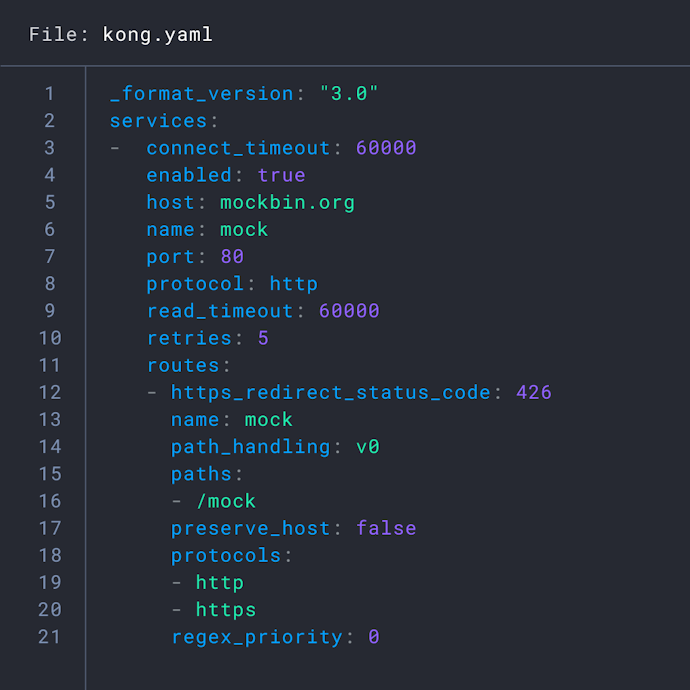Image resolution: width=690 pixels, height=690 pixels.
Task: Click the kong.yaml file name header
Action: pos(120,35)
